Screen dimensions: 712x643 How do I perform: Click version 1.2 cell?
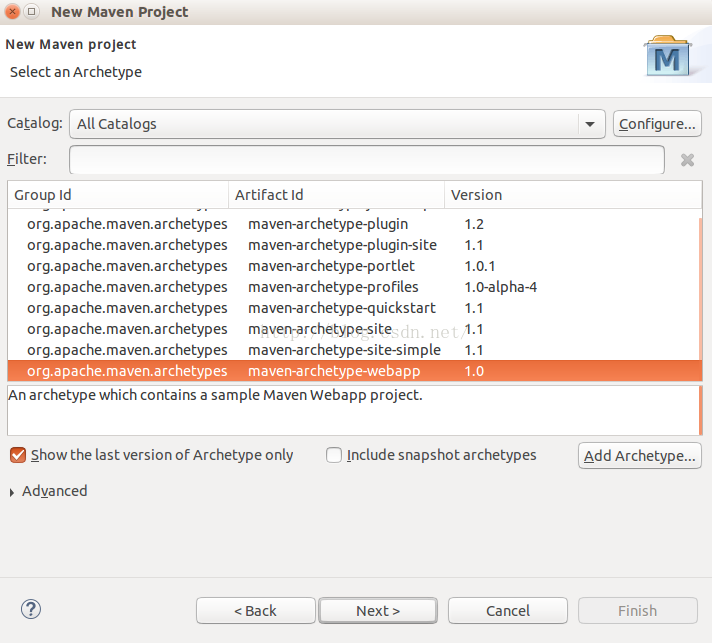tap(474, 224)
